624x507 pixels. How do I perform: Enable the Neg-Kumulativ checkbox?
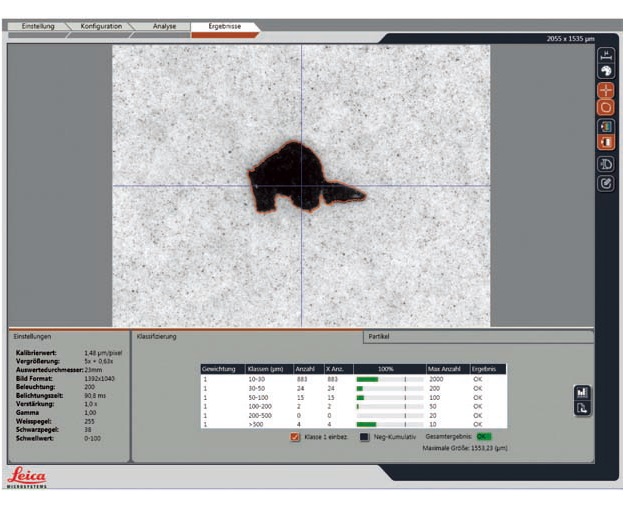pyautogui.click(x=364, y=437)
